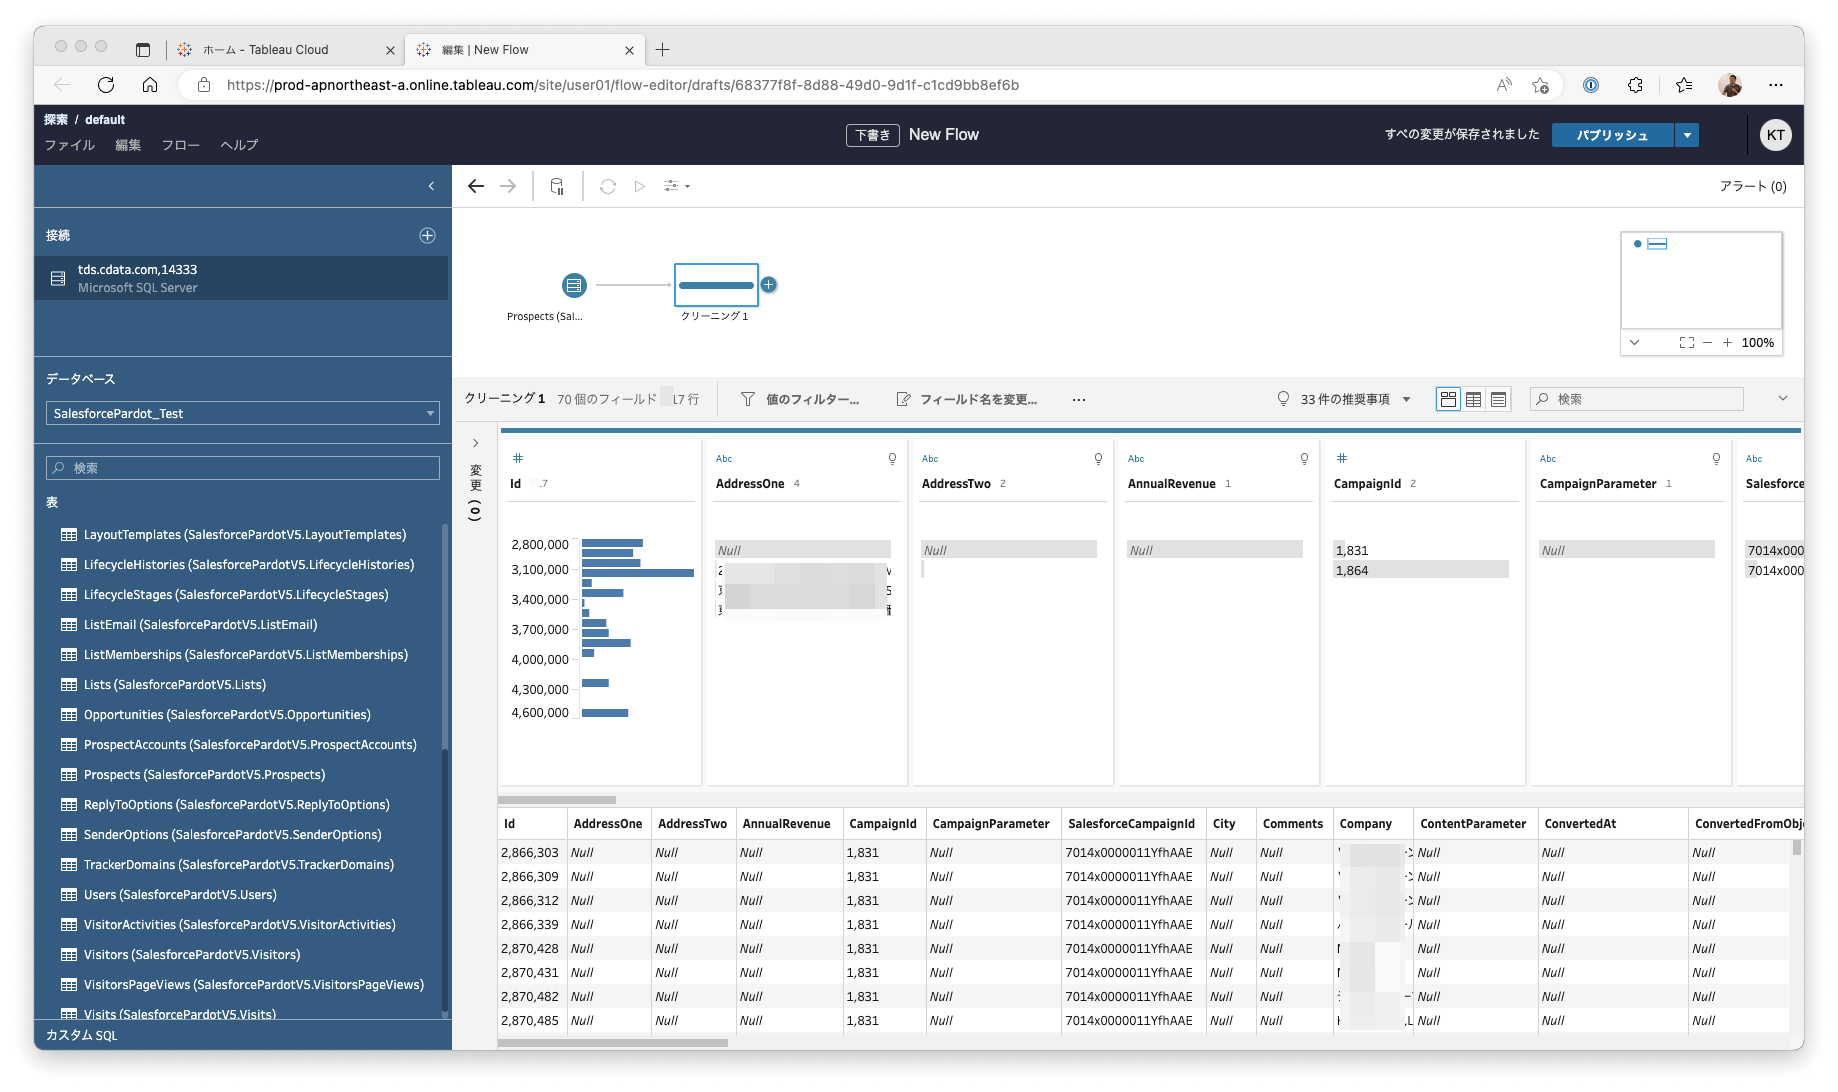The image size is (1838, 1092).
Task: Reload the browser page
Action: [x=106, y=85]
